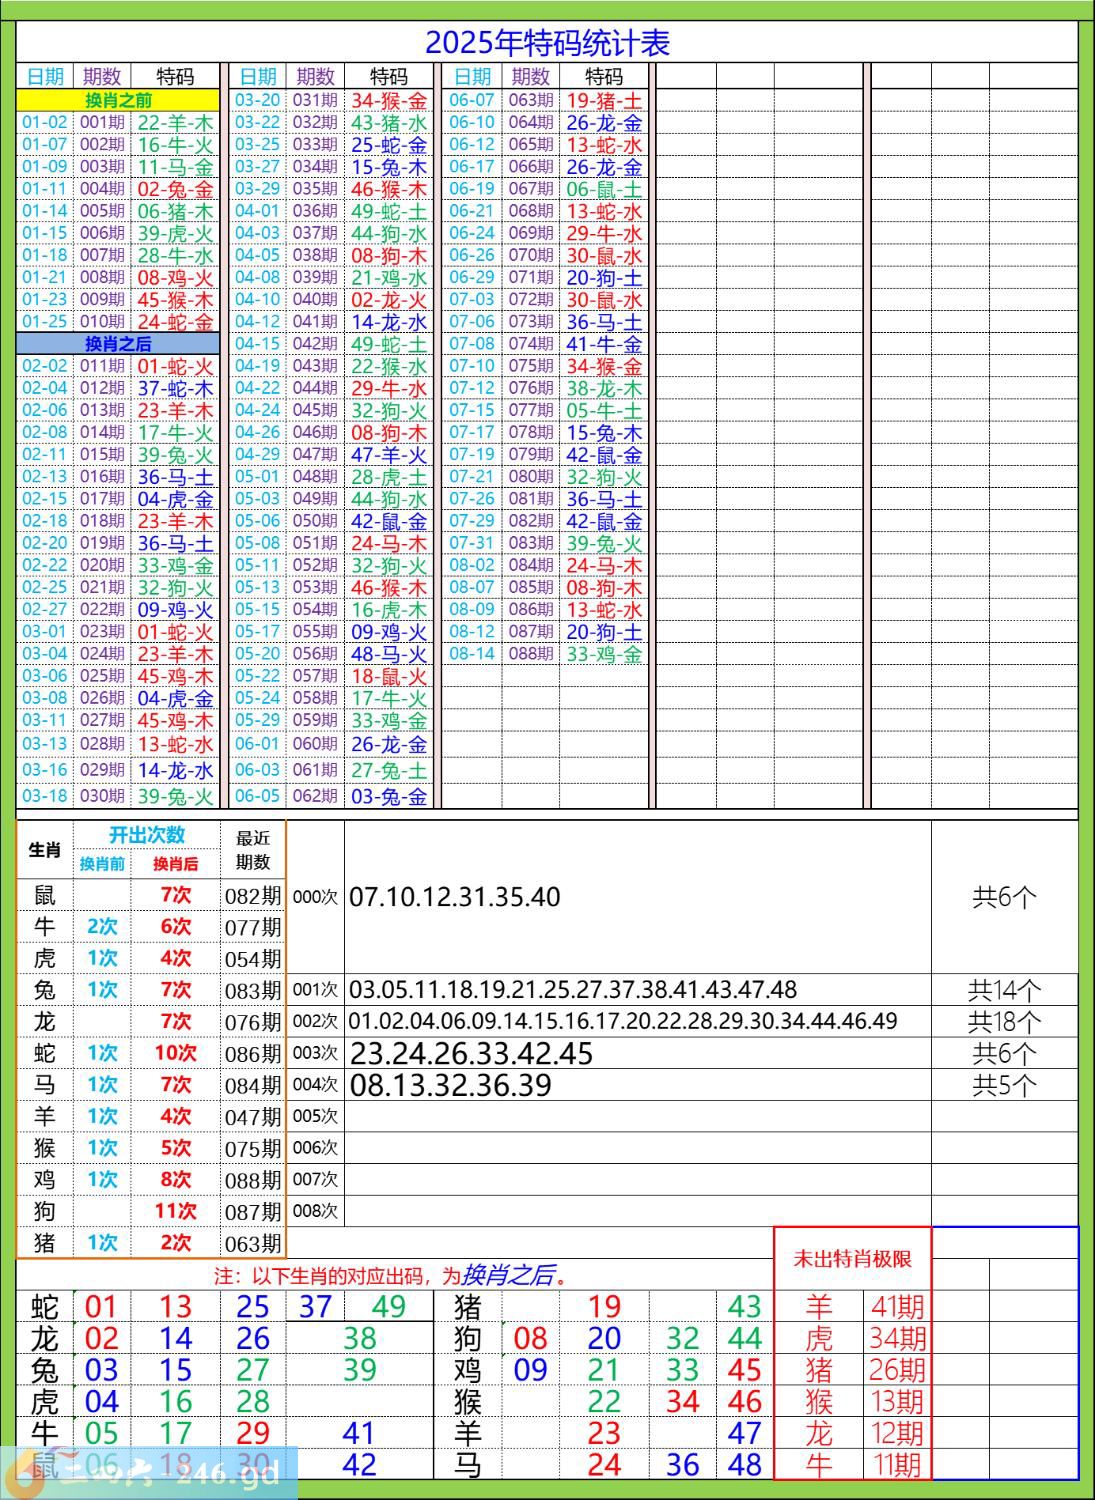Select green number 49 in the 蛇 row
1095x1500 pixels.
pyautogui.click(x=388, y=1306)
